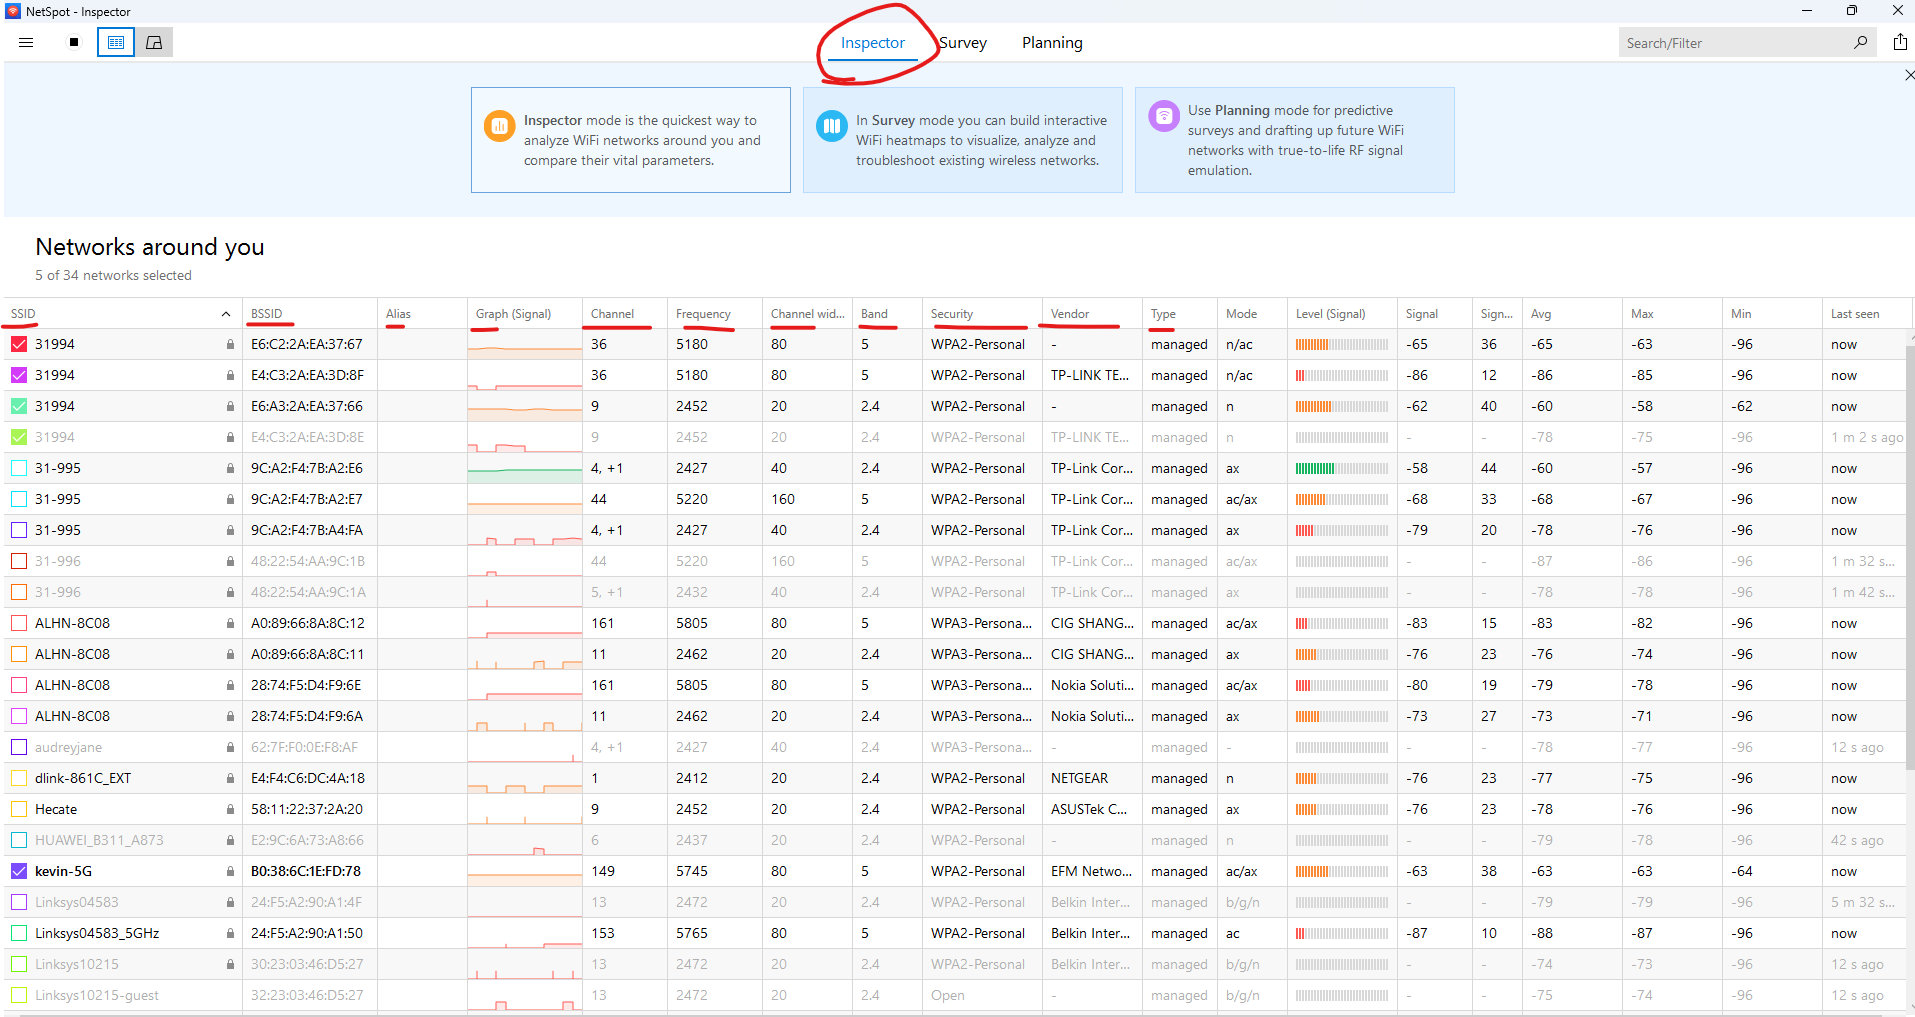Image resolution: width=1915 pixels, height=1017 pixels.
Task: Check ALHN-8C08 with BSSID A0:89:66:8A:8C:12
Action: coord(19,623)
